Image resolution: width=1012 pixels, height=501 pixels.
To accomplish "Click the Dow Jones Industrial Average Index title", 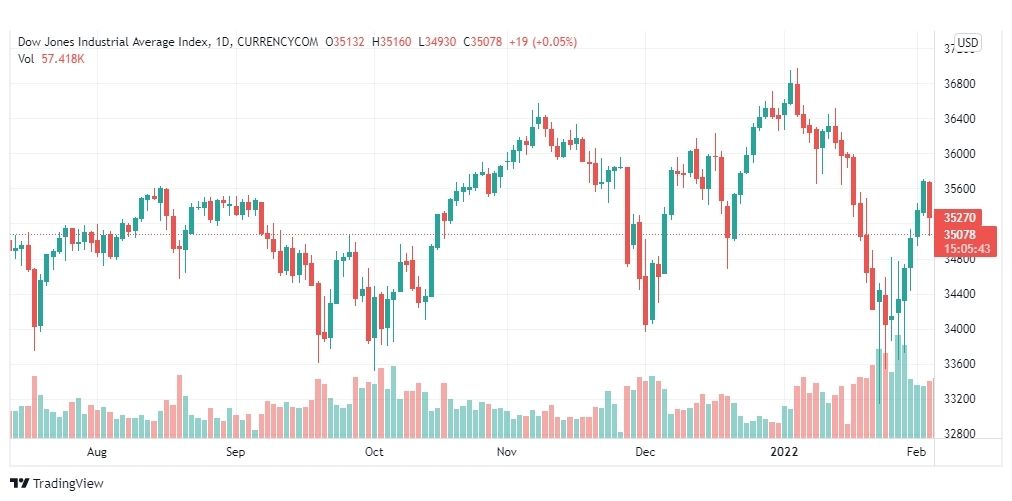I will [x=113, y=42].
